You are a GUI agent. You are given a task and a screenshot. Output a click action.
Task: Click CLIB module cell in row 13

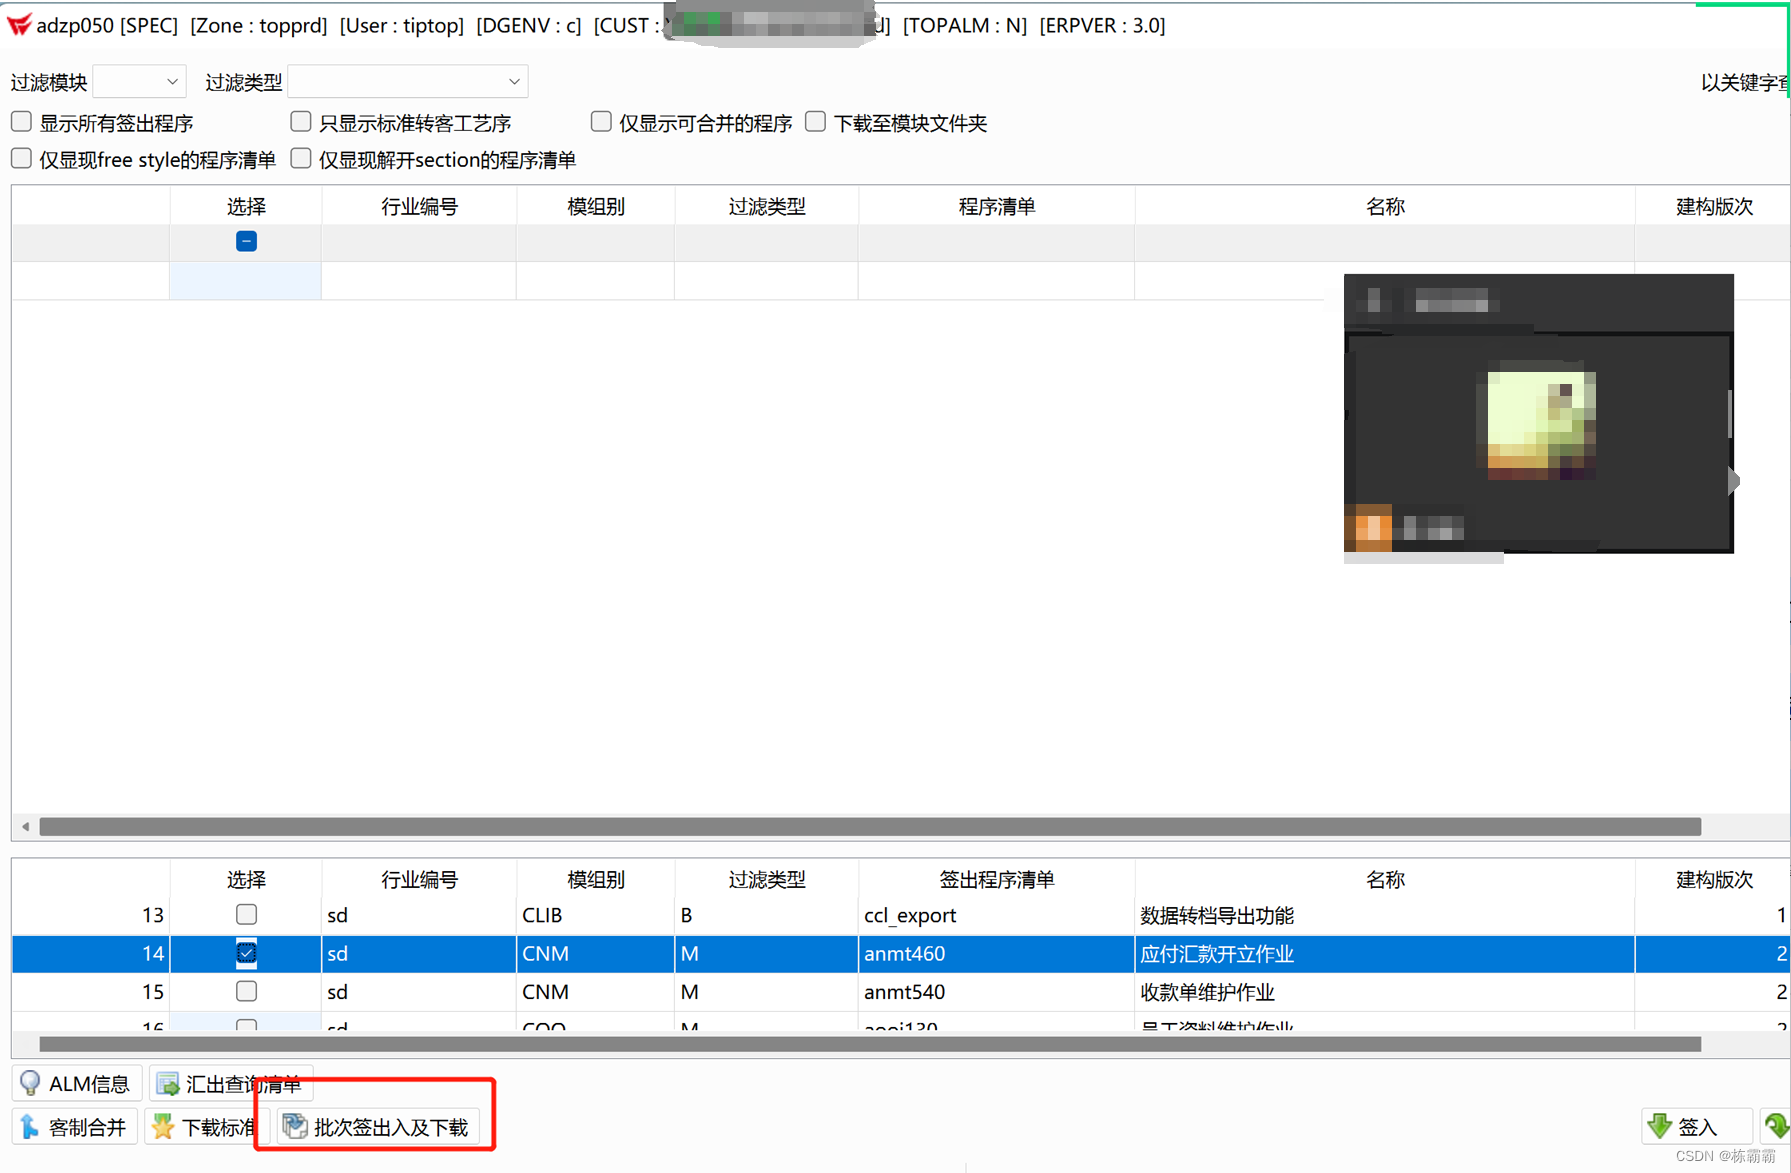(x=596, y=915)
